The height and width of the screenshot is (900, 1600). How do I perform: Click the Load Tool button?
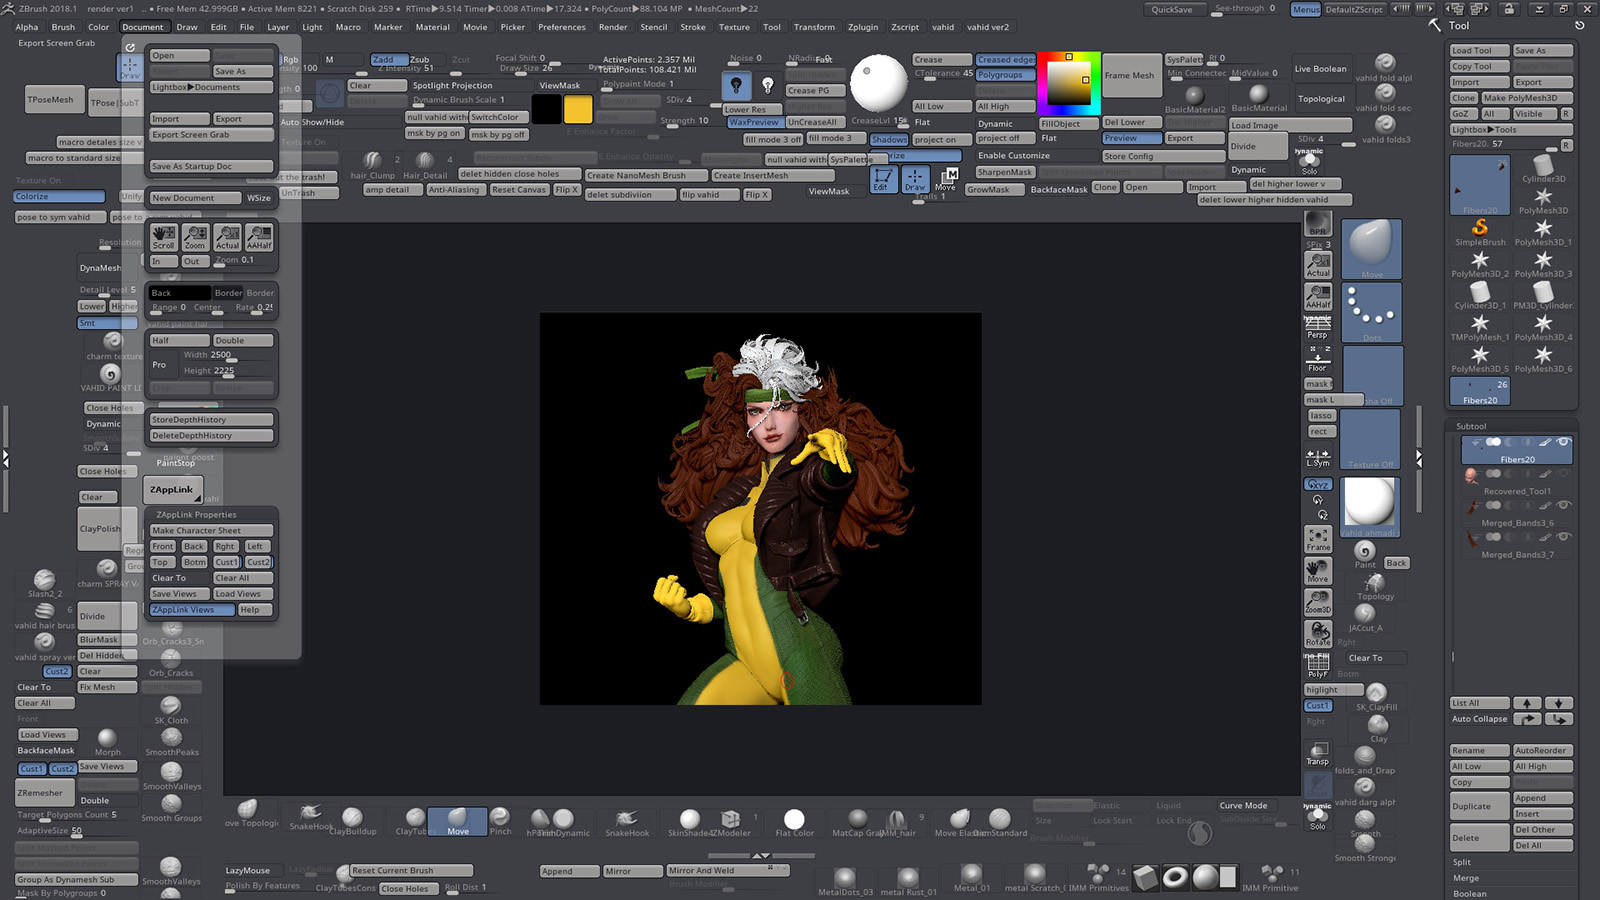tap(1479, 51)
